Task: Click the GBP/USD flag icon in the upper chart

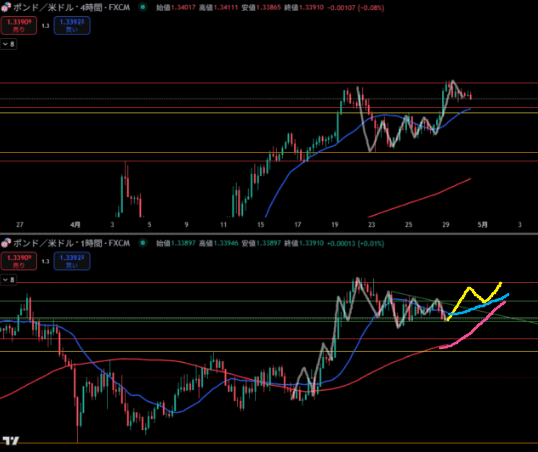Action: click(x=6, y=7)
